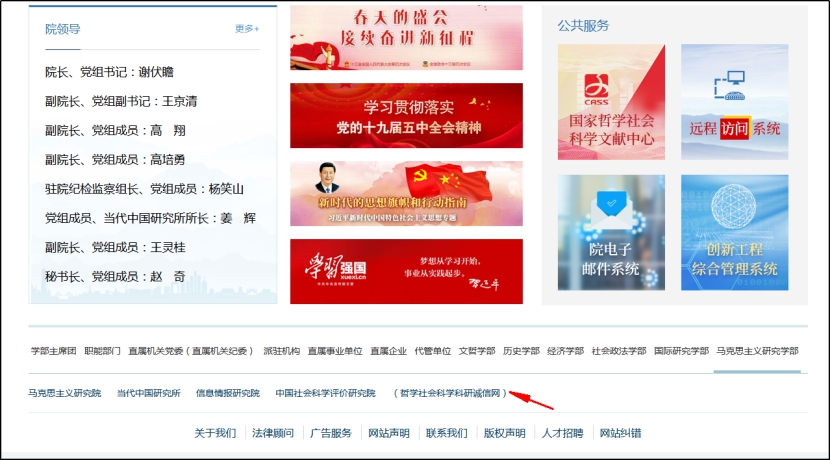
Task: Open 创新工程综合管理系统 tile
Action: 734,232
